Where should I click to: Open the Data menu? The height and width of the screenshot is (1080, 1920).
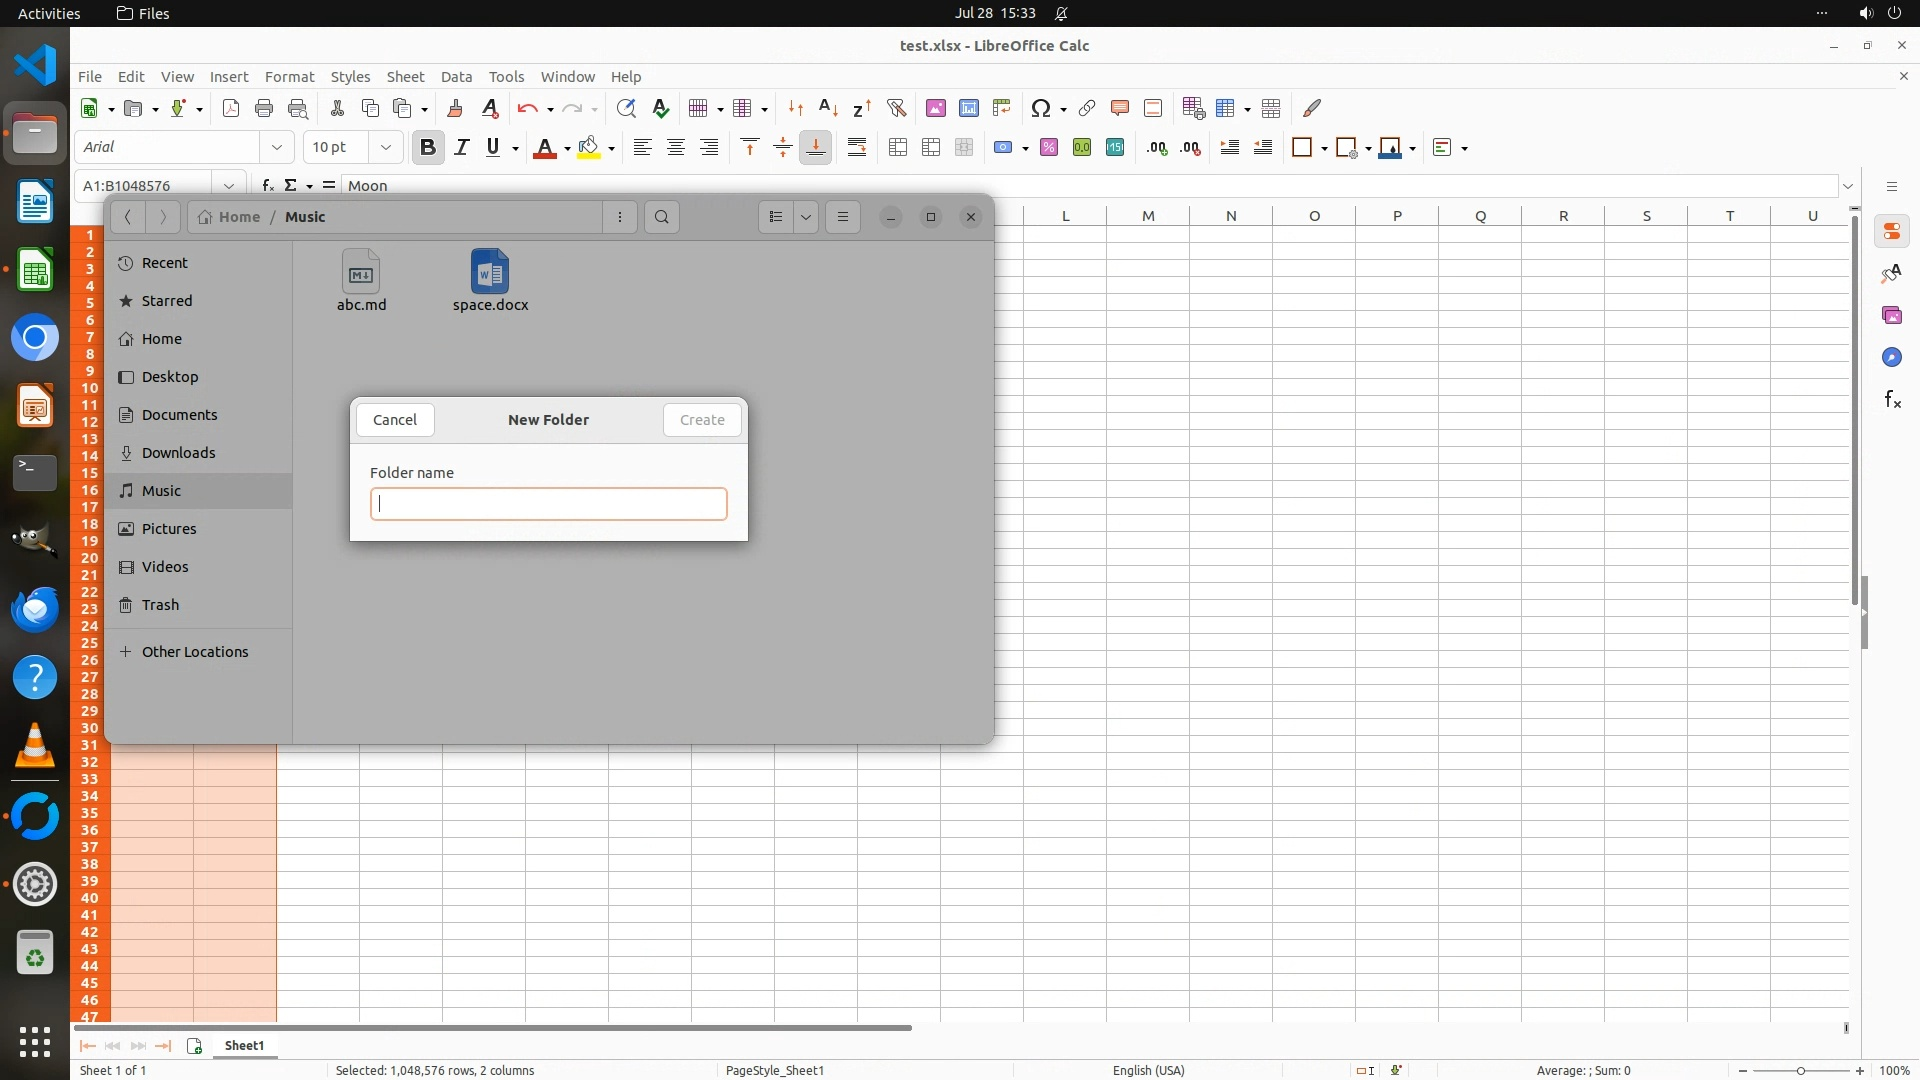click(456, 77)
